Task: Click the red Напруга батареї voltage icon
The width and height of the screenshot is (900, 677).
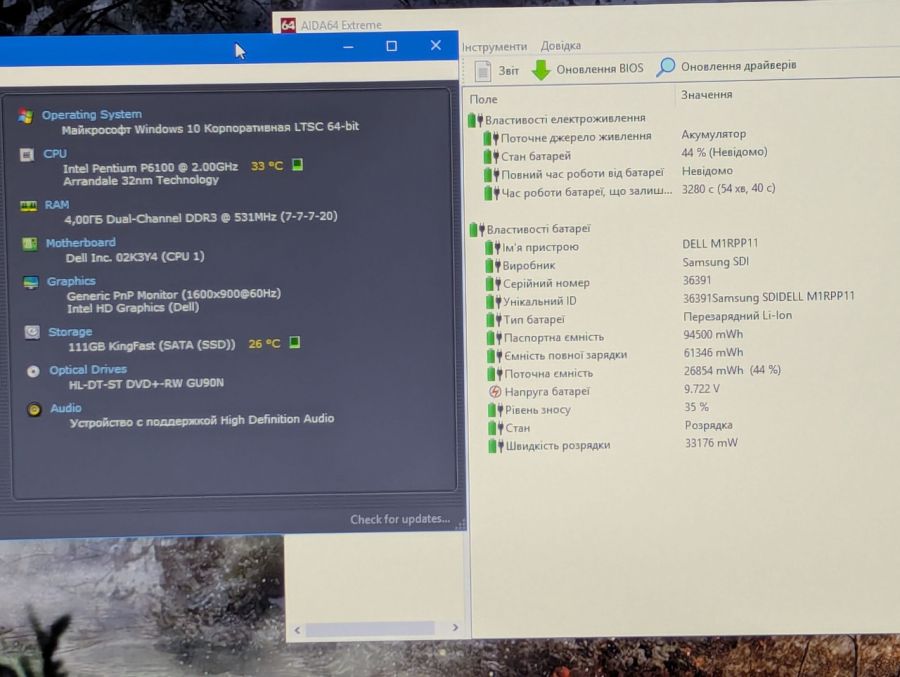Action: click(x=495, y=392)
